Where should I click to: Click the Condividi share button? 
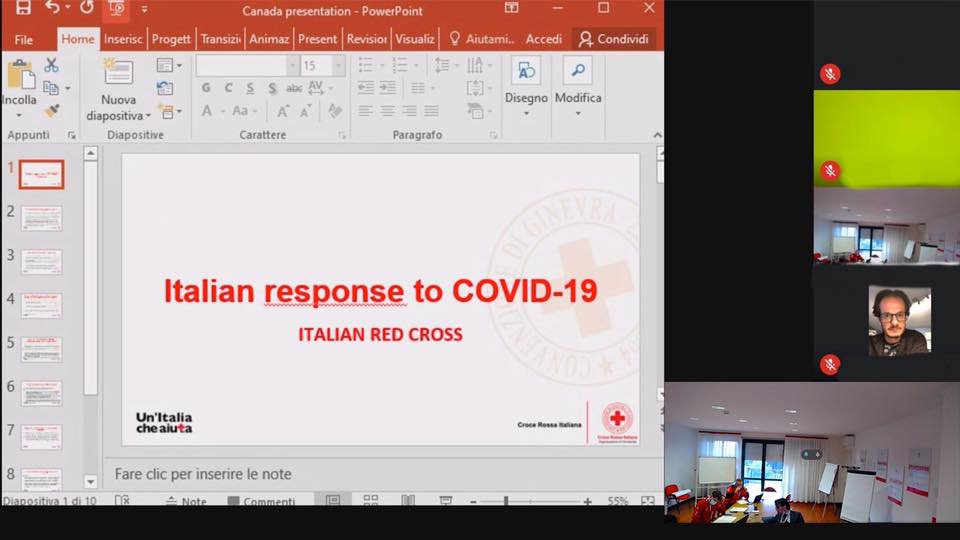614,39
